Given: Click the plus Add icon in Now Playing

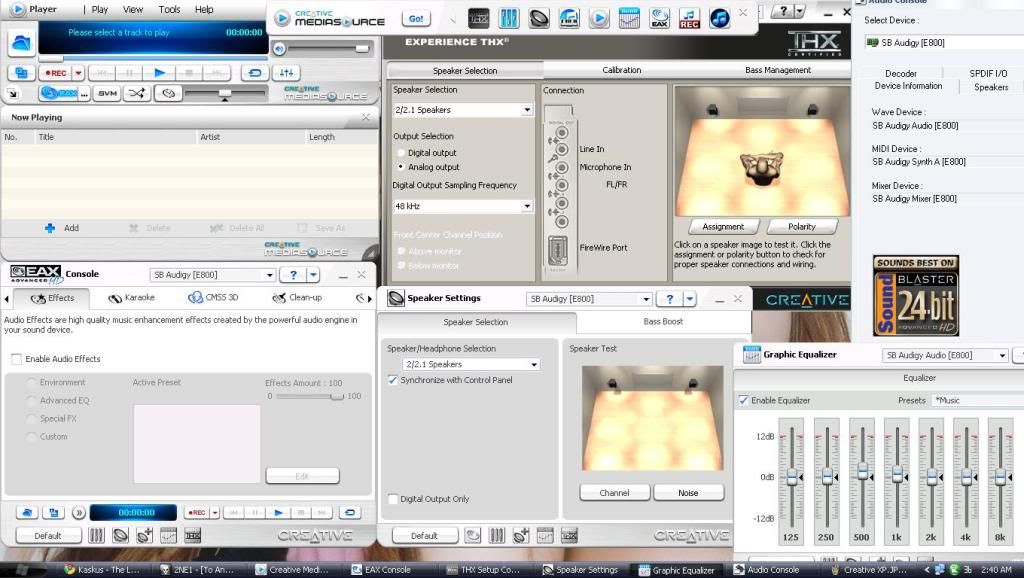Looking at the screenshot, I should tap(50, 228).
